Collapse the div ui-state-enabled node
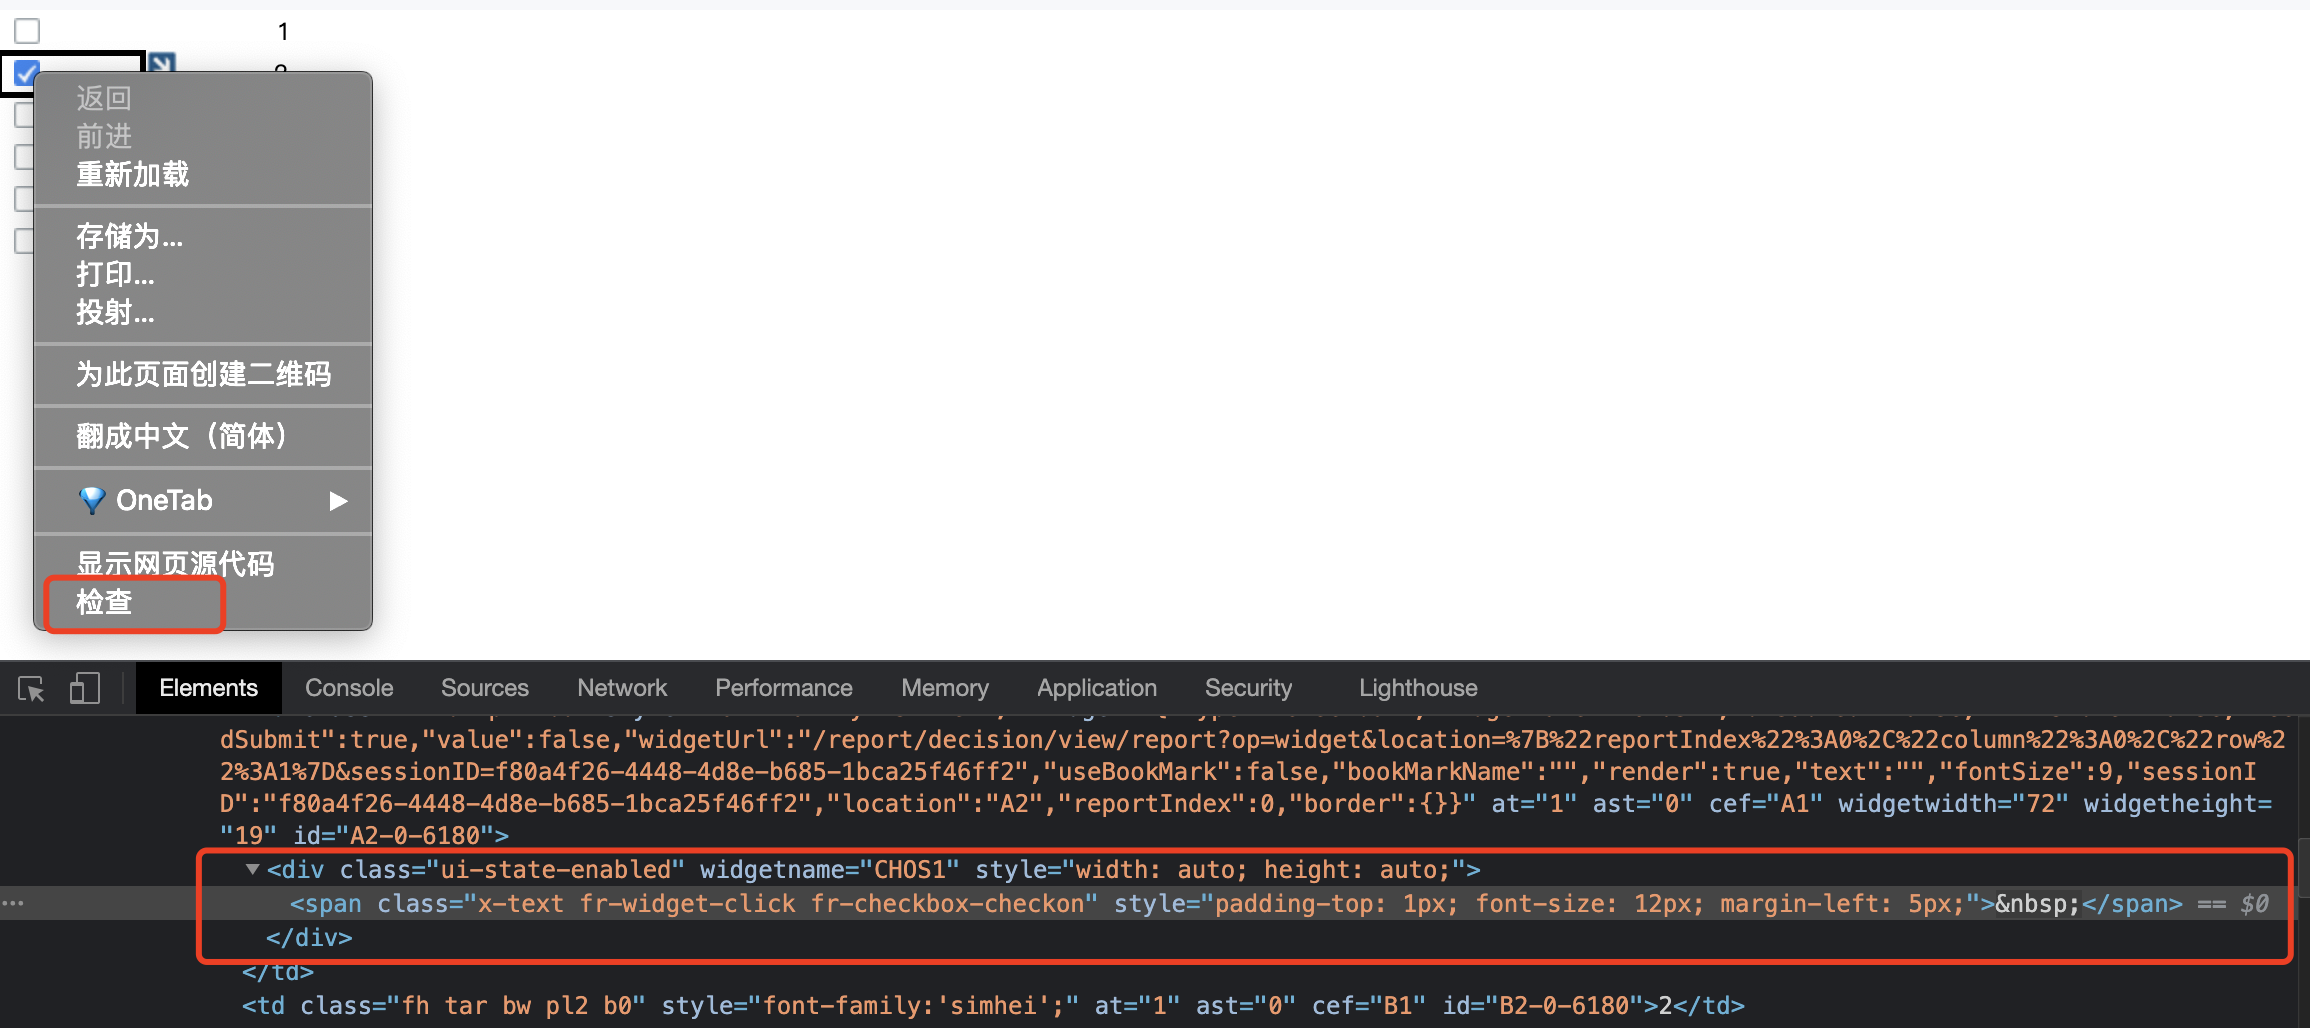The height and width of the screenshot is (1028, 2310). [x=253, y=870]
